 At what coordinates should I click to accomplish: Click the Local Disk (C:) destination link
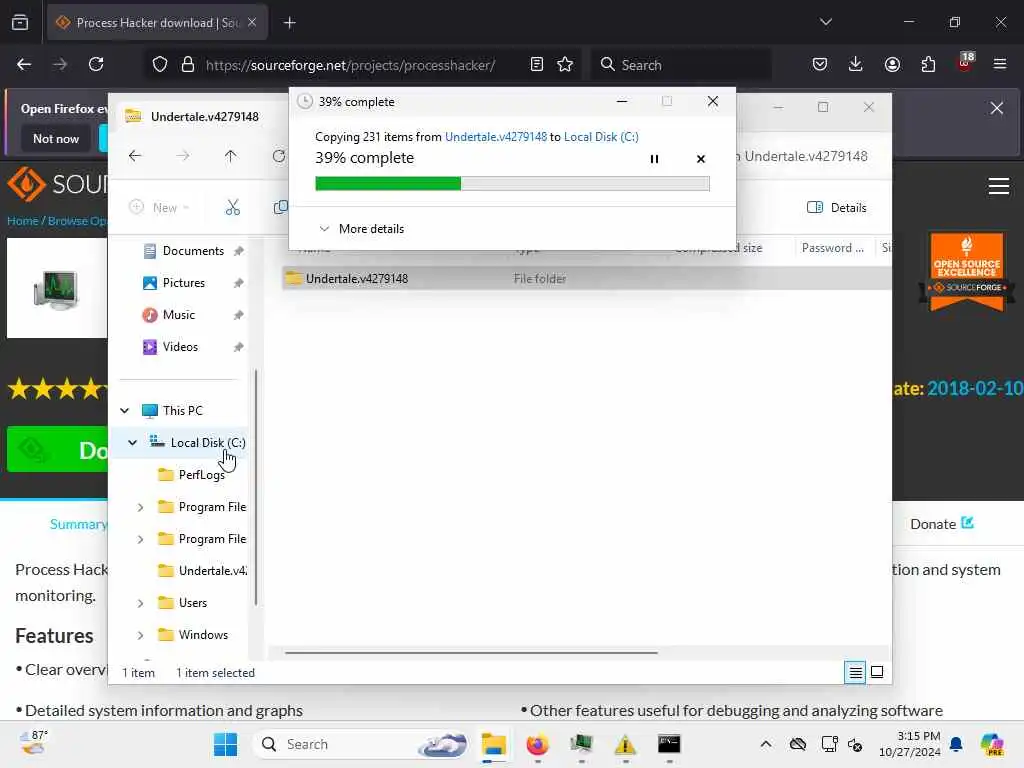[x=601, y=136]
